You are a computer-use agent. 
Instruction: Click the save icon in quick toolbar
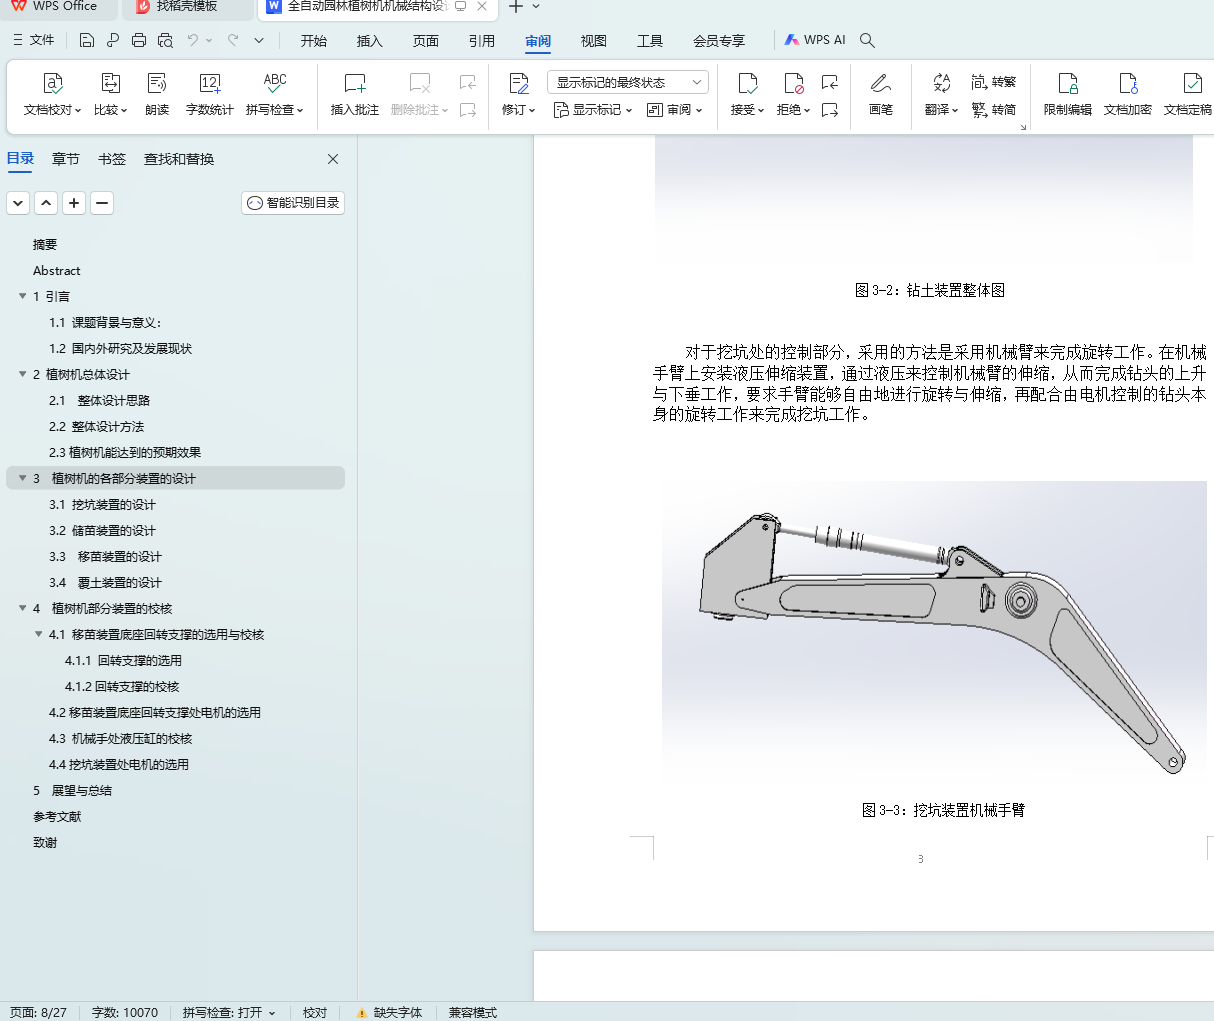coord(87,40)
